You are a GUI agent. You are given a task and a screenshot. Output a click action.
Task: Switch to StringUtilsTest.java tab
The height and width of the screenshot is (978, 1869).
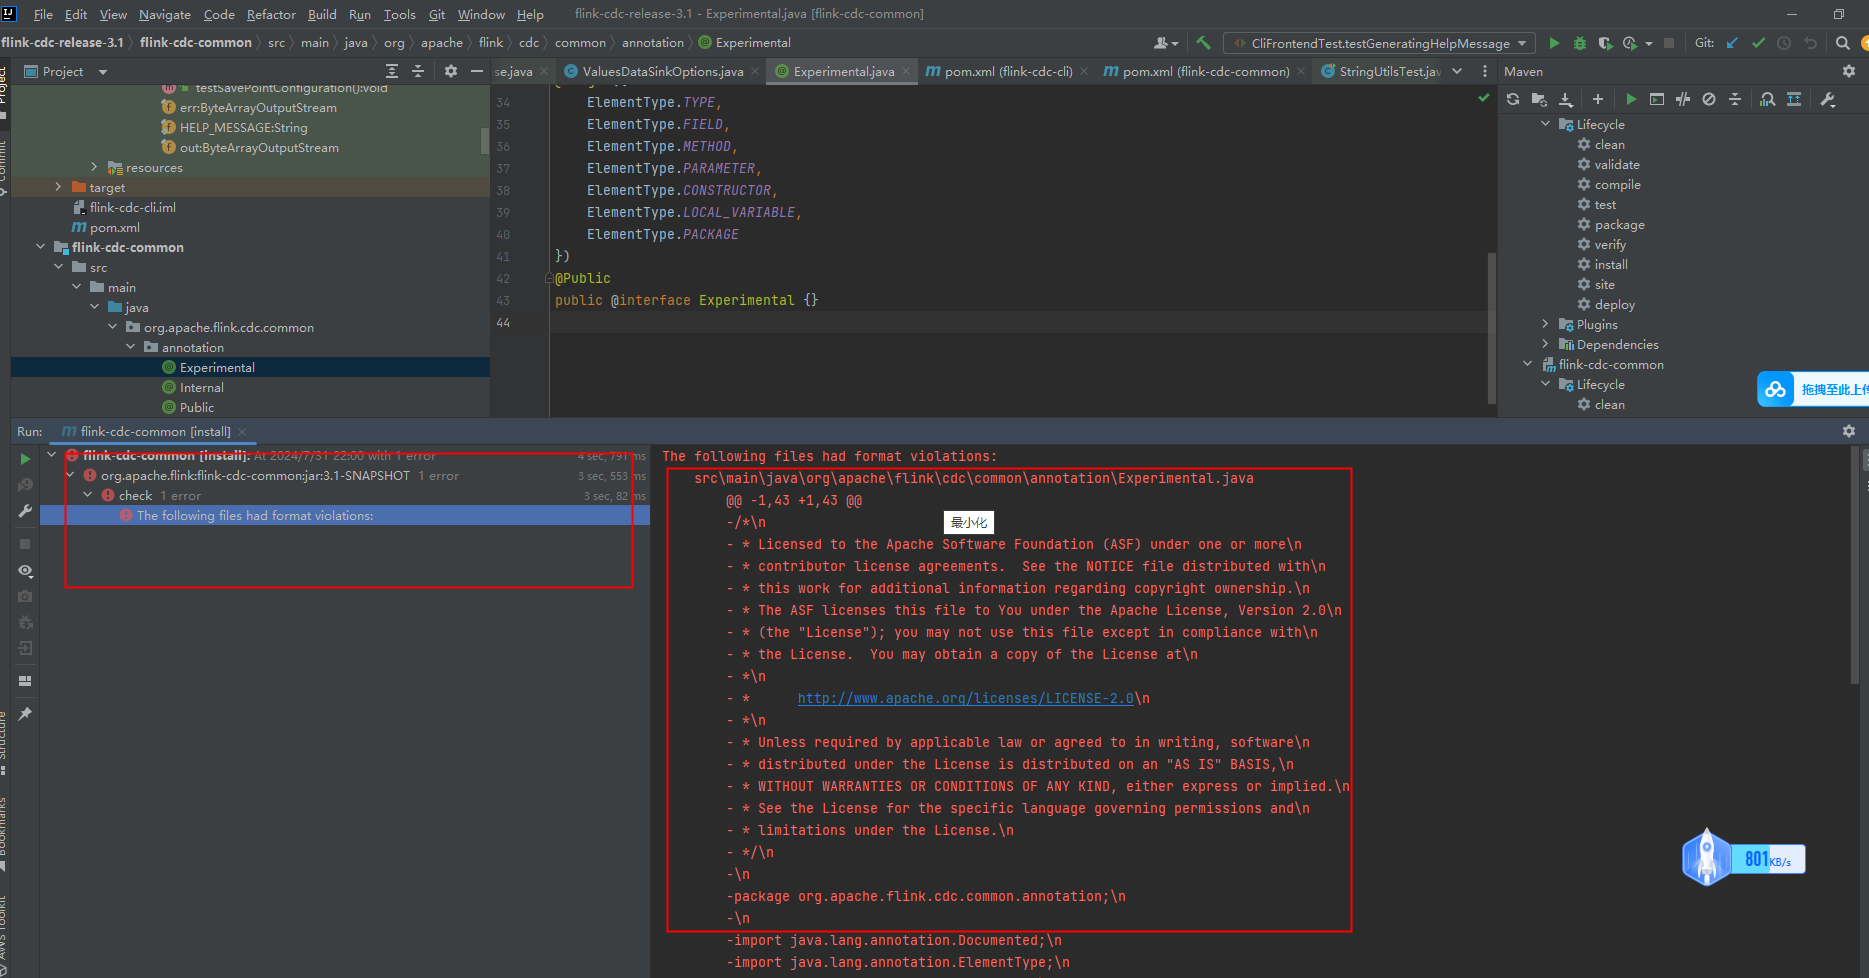click(x=1381, y=71)
